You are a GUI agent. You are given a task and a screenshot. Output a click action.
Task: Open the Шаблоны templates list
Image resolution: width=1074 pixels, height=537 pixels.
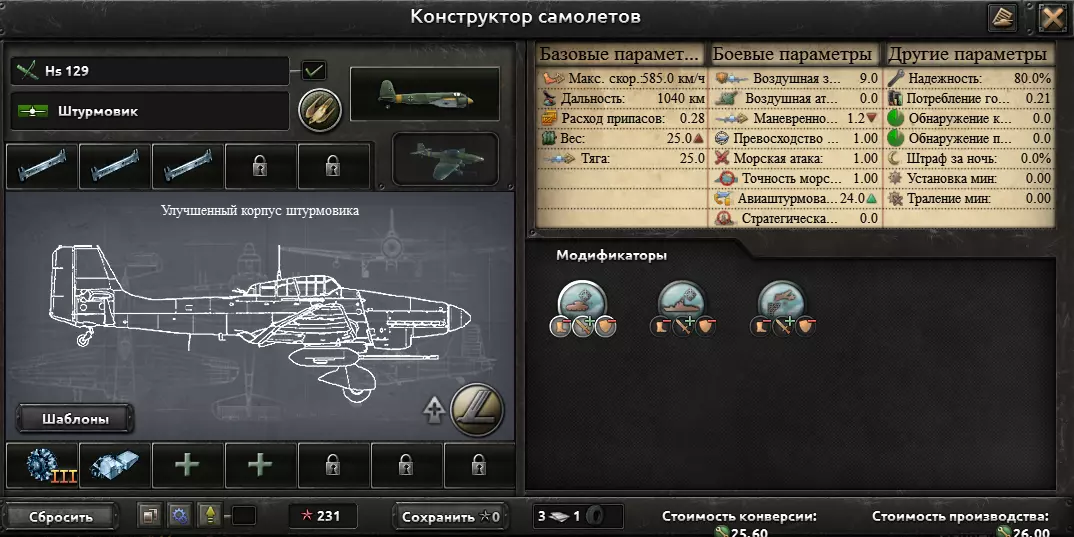[x=75, y=419]
